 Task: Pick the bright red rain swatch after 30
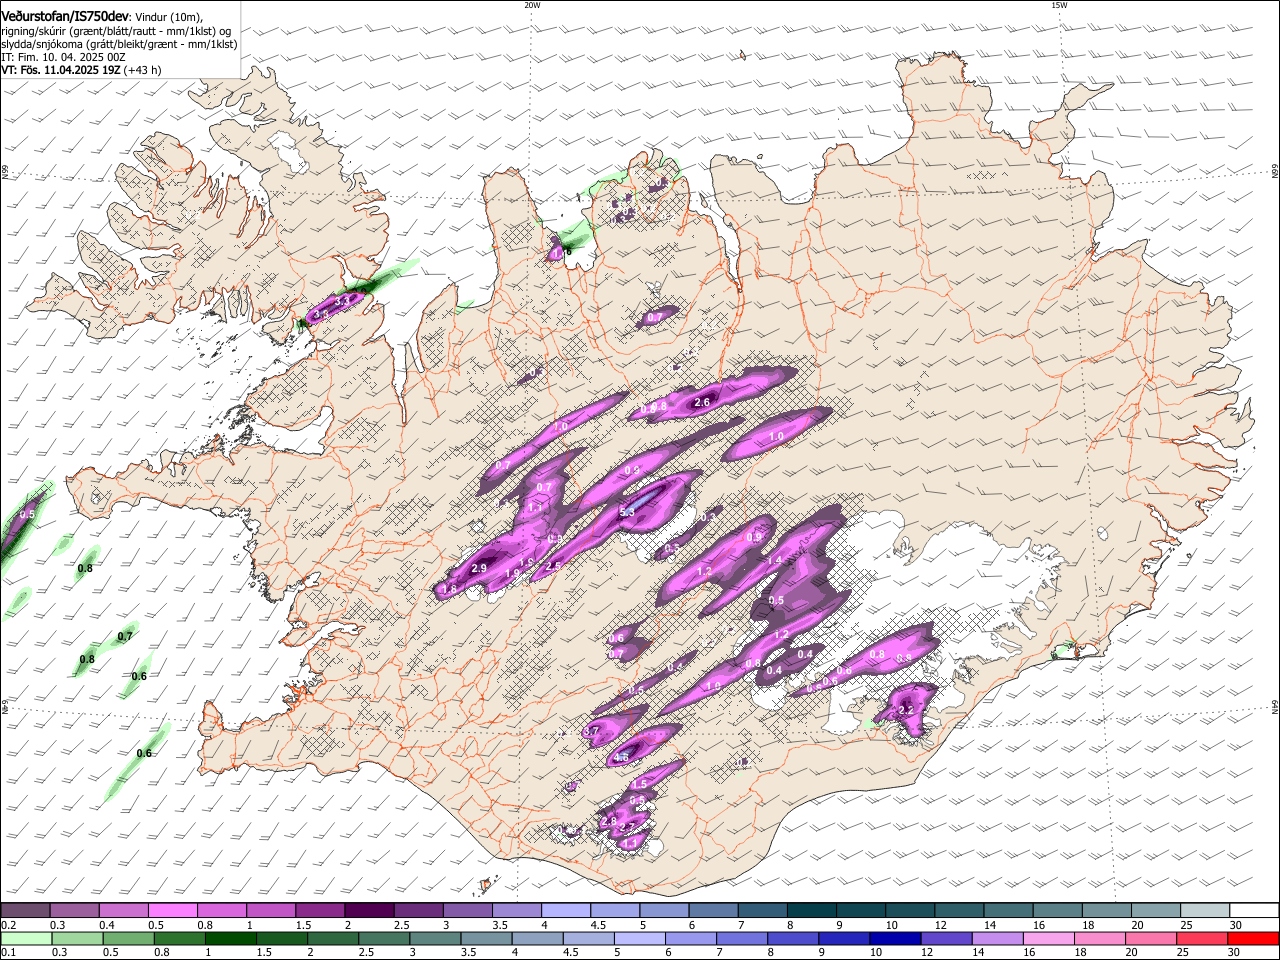(1253, 938)
